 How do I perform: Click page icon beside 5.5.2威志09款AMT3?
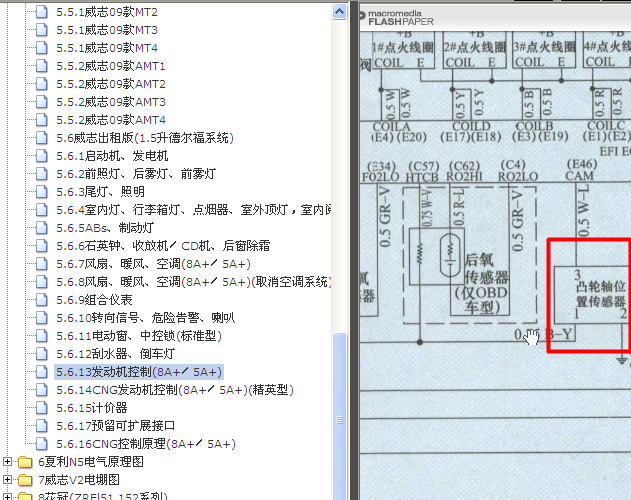(41, 102)
